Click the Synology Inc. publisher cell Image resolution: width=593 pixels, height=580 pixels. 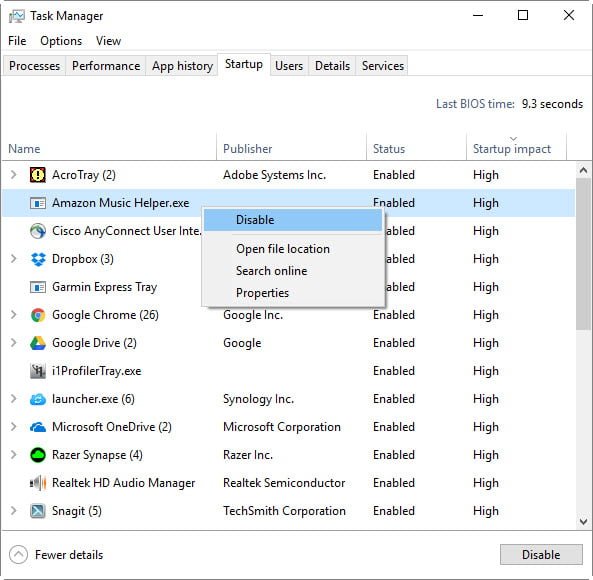[258, 399]
